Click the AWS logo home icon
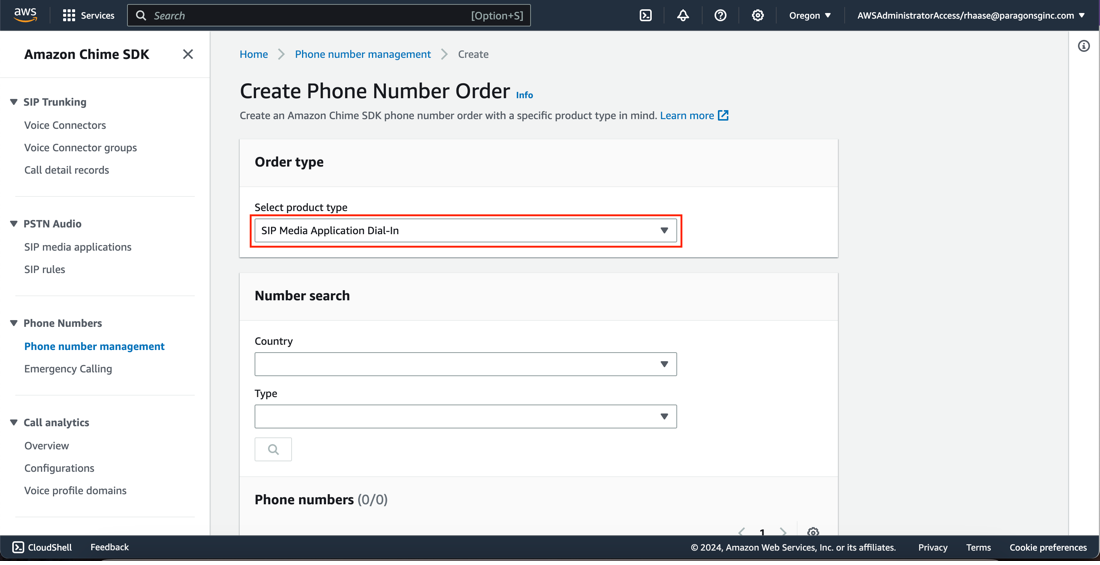 pos(26,15)
